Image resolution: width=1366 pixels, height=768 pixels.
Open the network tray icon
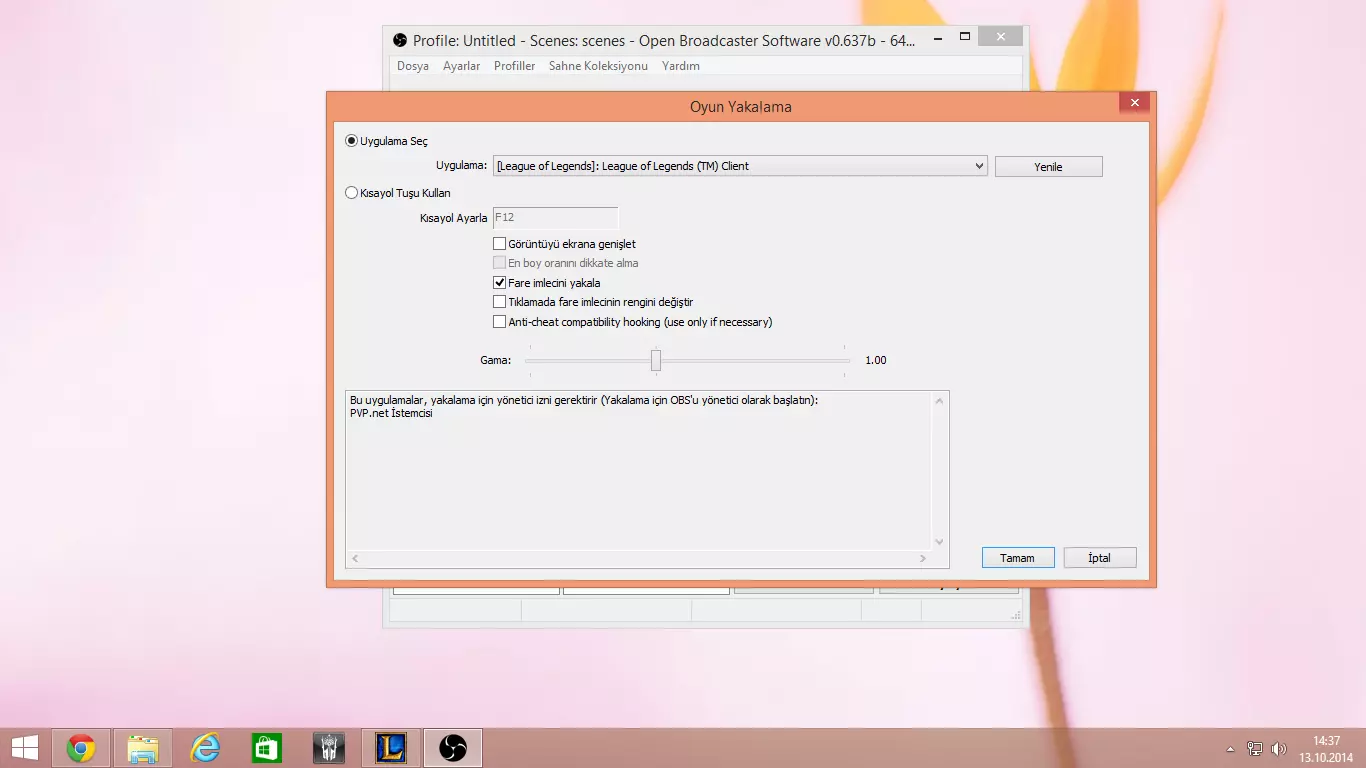click(1255, 748)
